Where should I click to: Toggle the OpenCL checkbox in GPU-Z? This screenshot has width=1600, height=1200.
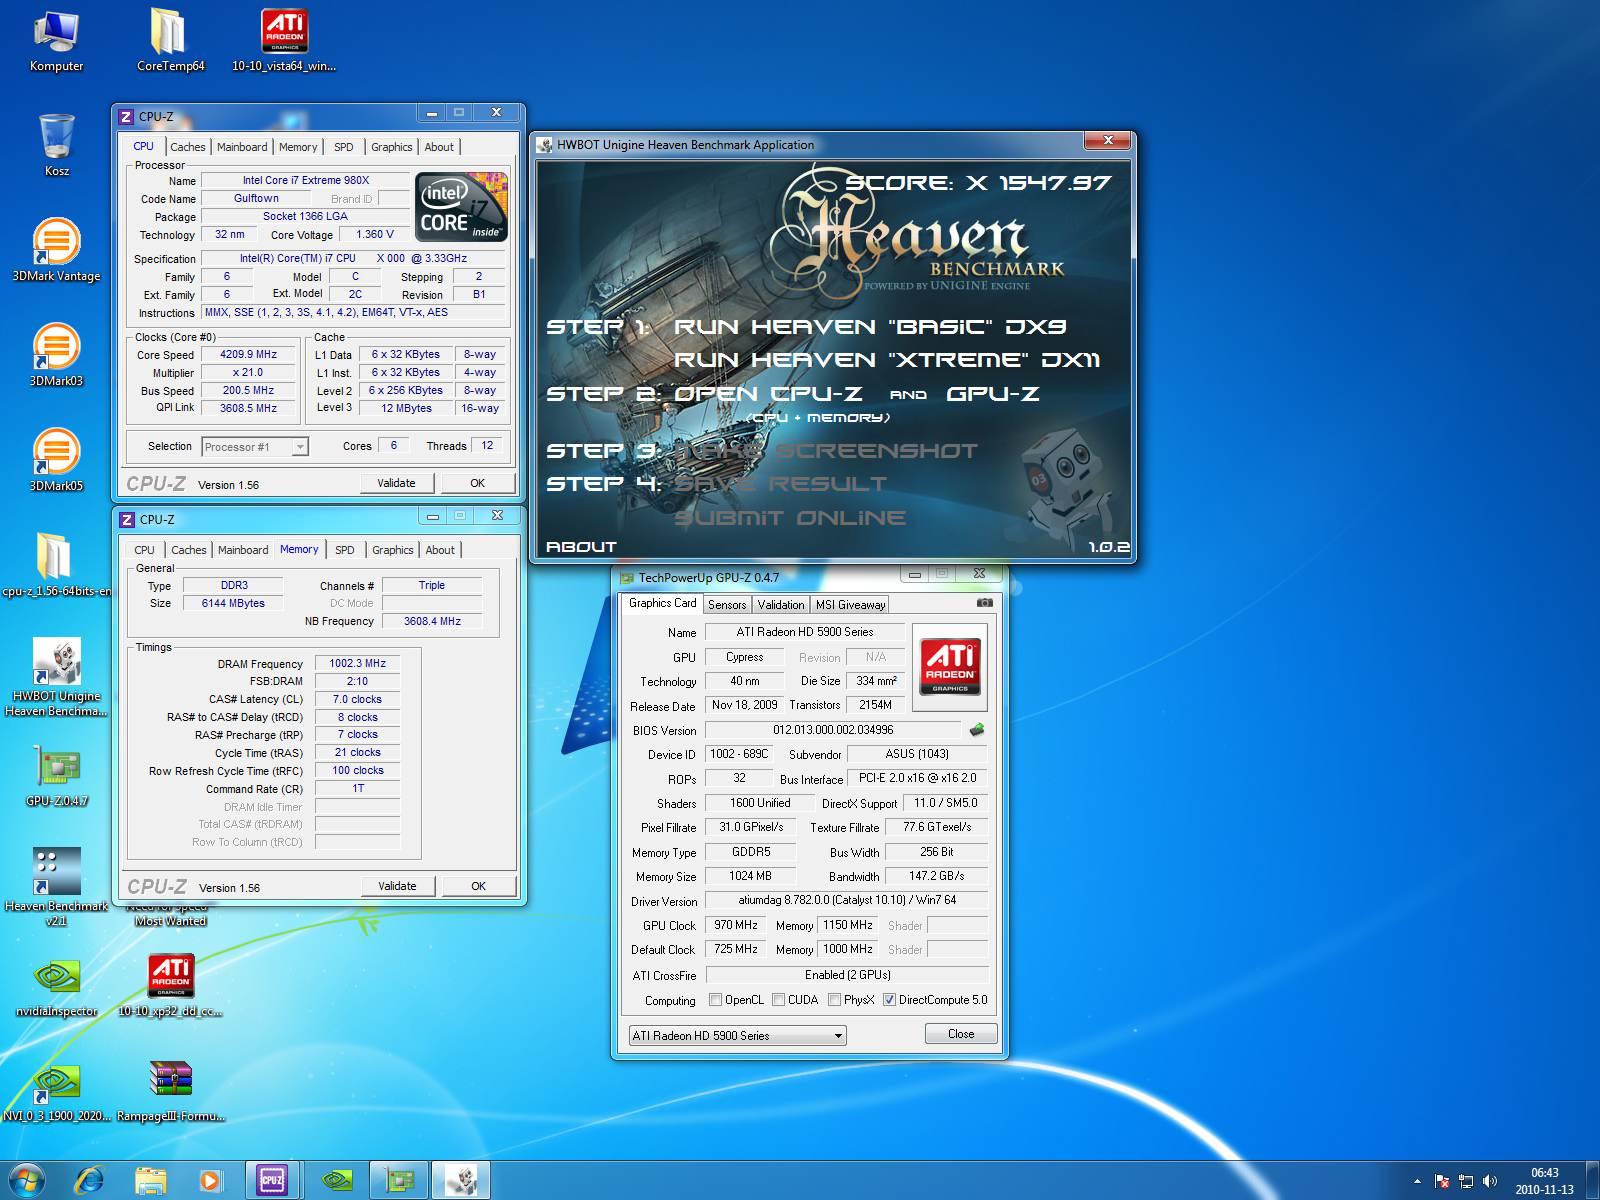(715, 999)
